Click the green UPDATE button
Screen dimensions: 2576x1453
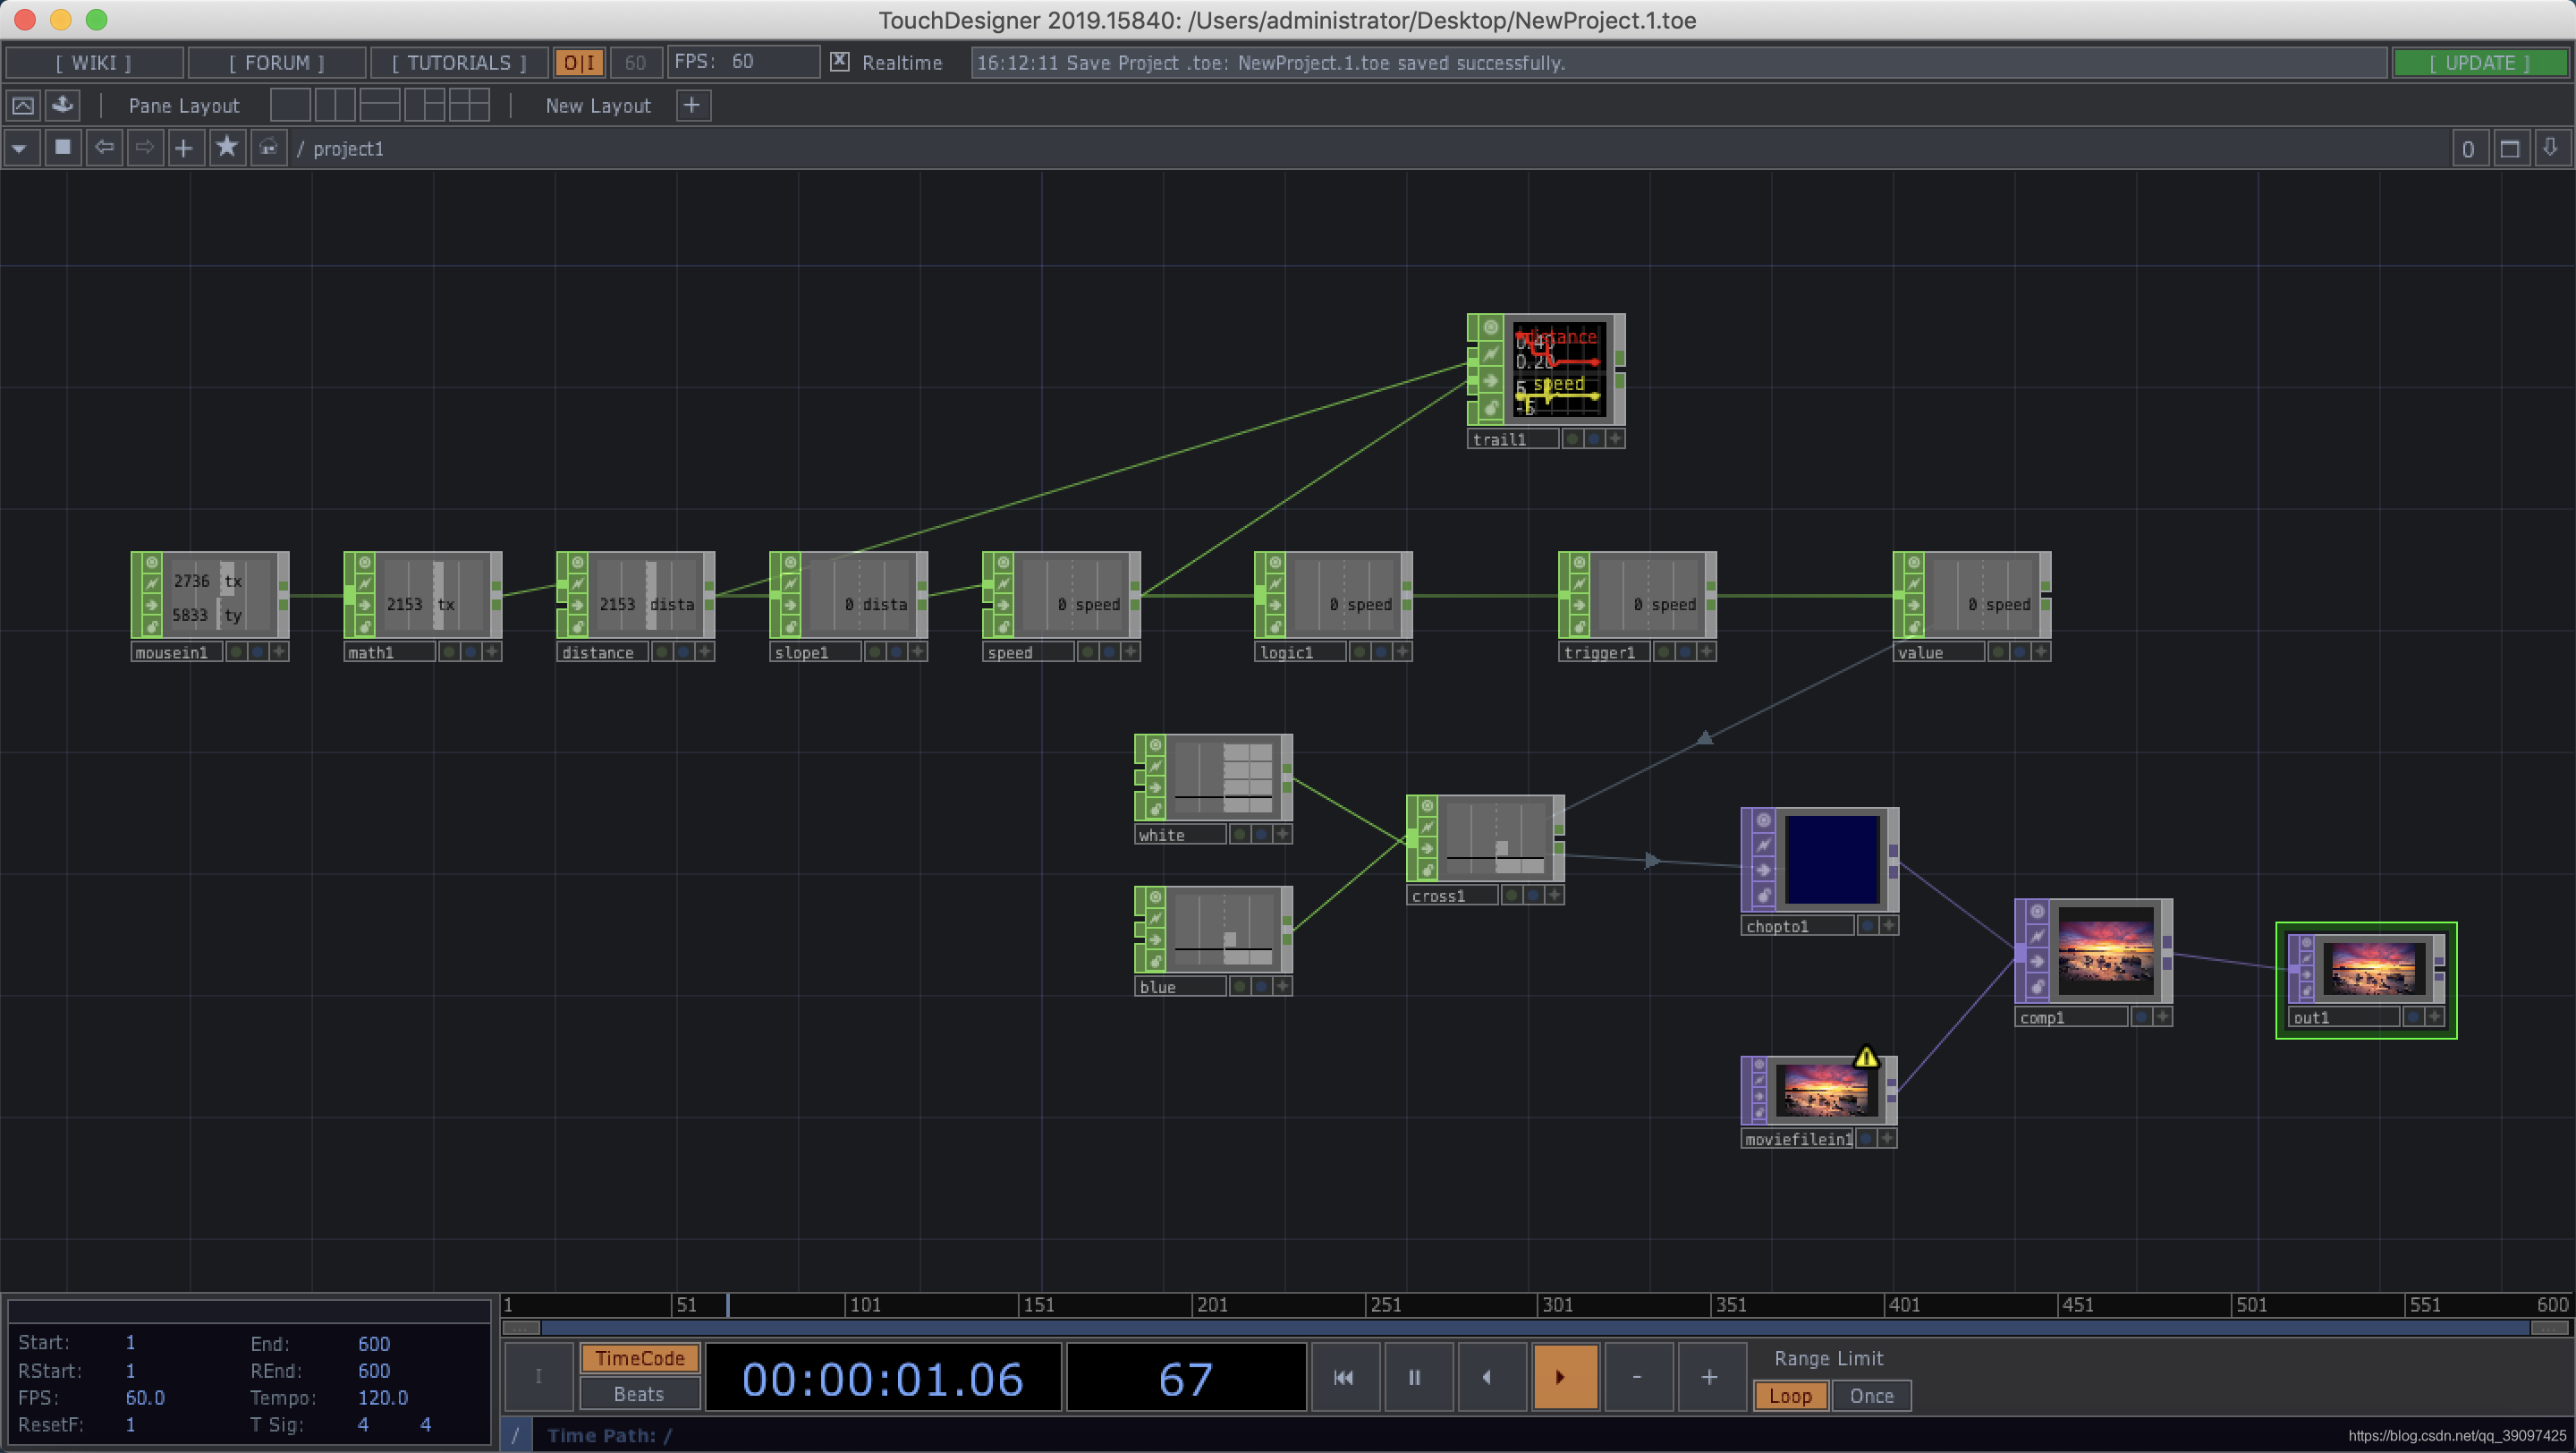pos(2479,63)
